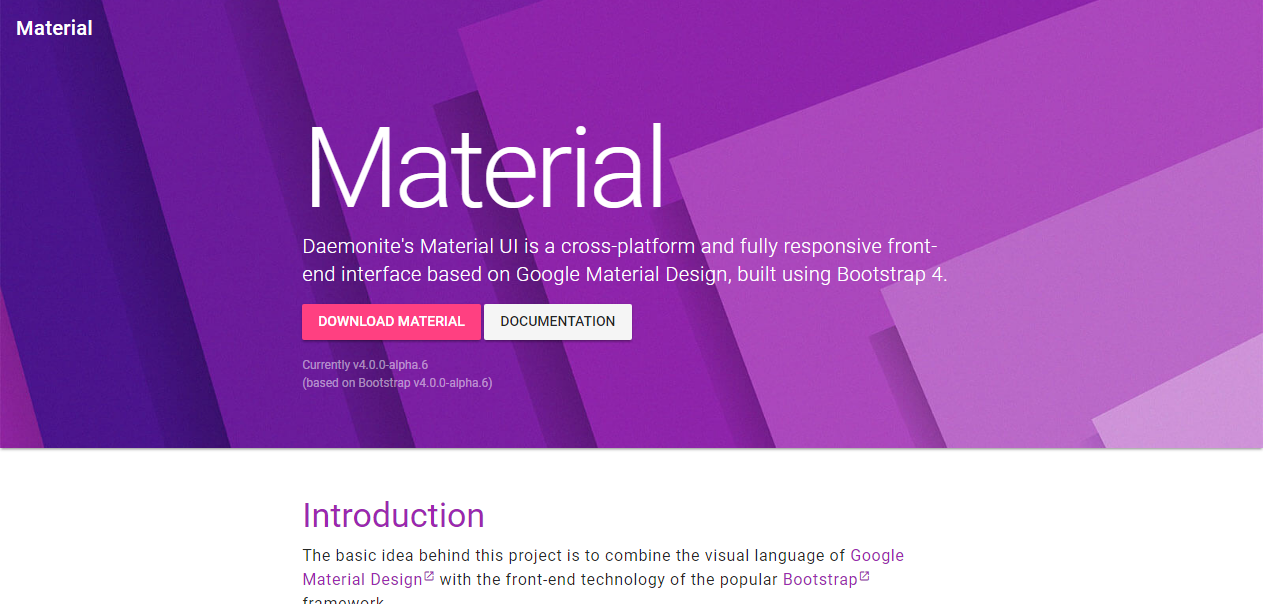Image resolution: width=1263 pixels, height=604 pixels.
Task: Open the Documentation button
Action: click(x=558, y=322)
